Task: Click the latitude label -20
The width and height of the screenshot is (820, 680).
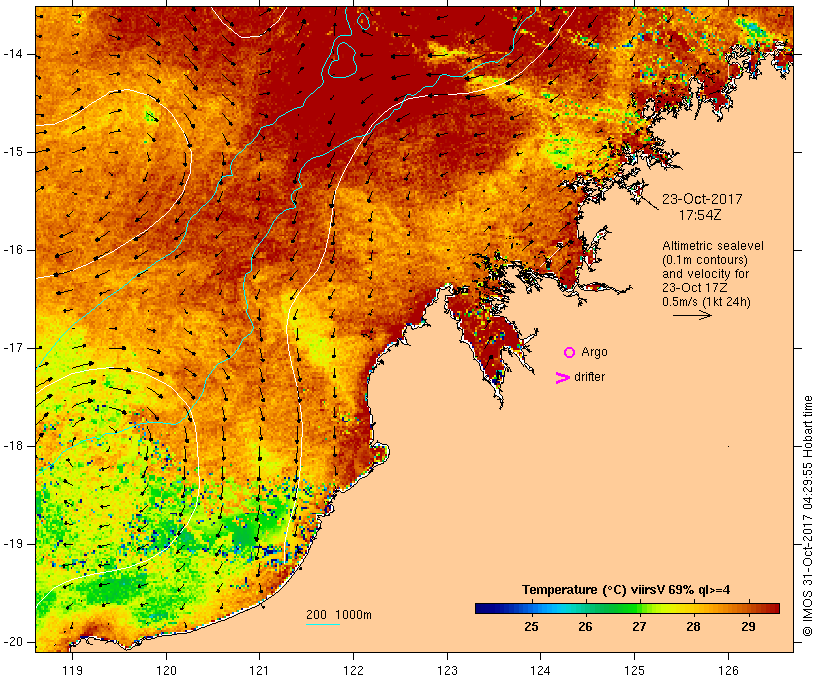Action: pos(13,642)
